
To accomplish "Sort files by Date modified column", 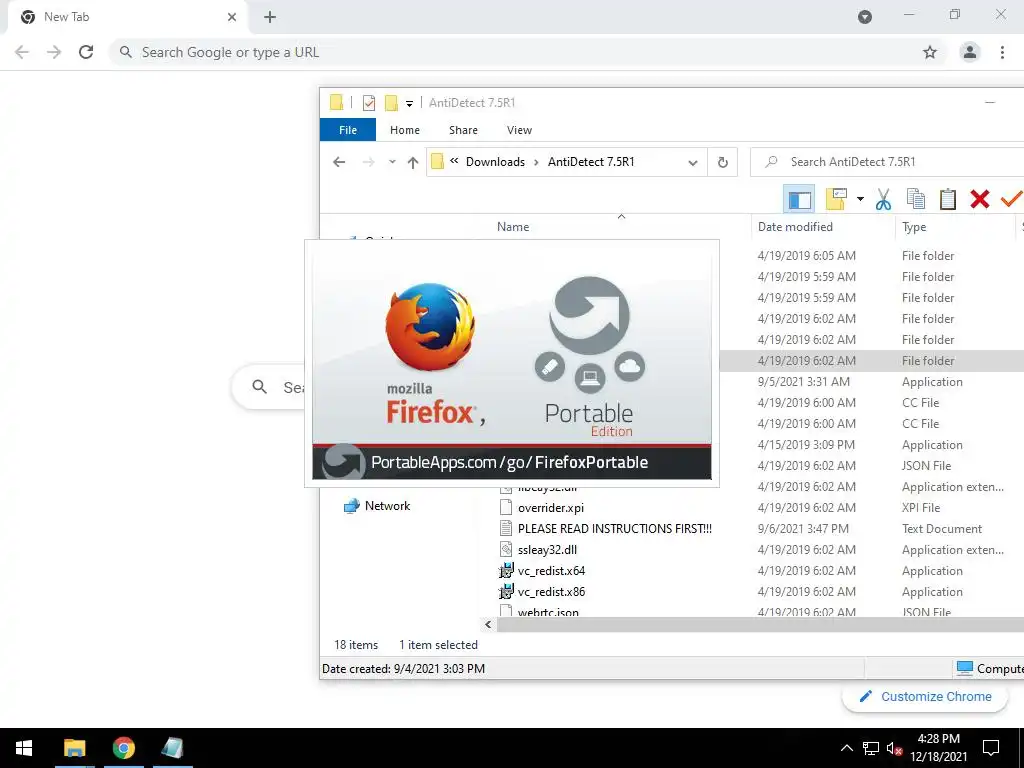I will point(795,227).
